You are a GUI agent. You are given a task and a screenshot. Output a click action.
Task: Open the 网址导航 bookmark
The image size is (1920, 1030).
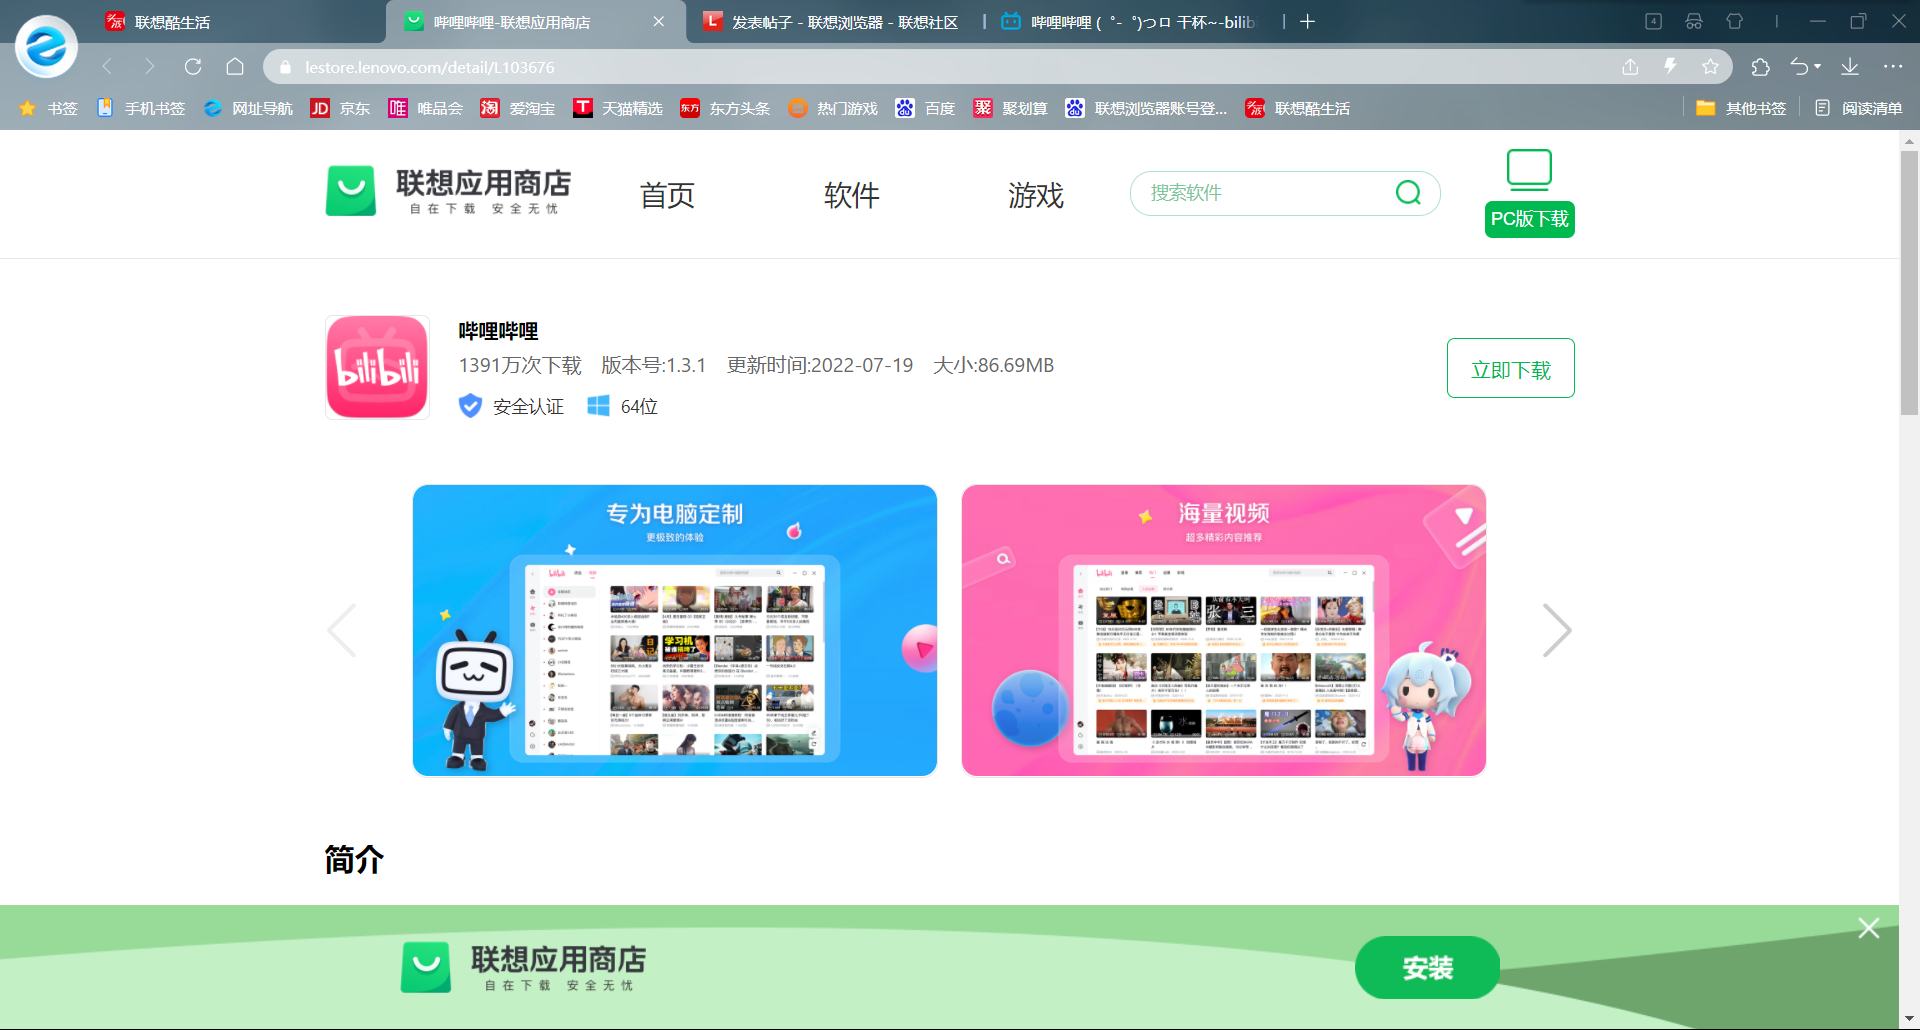point(248,108)
